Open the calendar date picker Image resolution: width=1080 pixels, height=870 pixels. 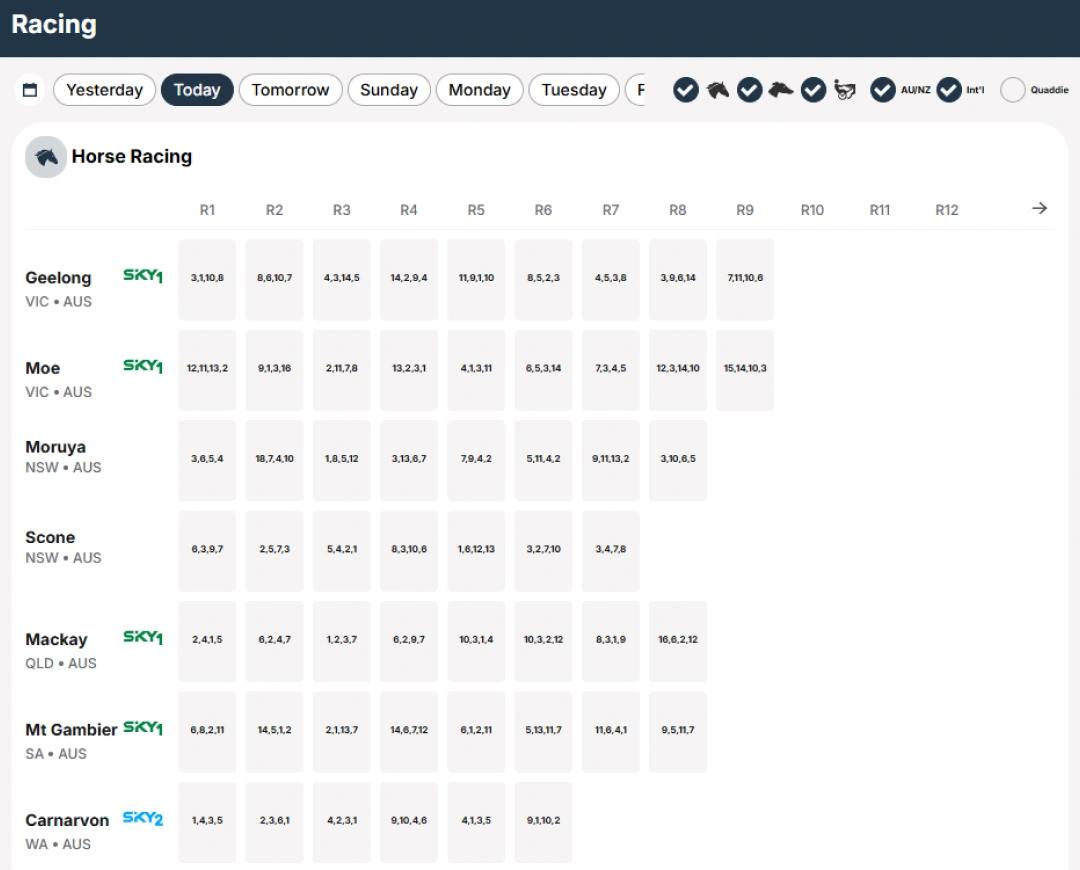(x=30, y=90)
